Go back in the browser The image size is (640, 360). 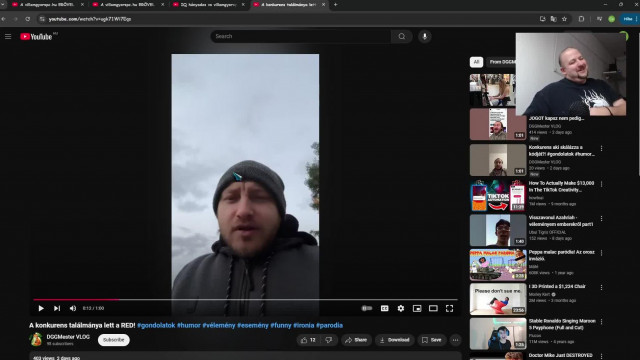coord(4,19)
